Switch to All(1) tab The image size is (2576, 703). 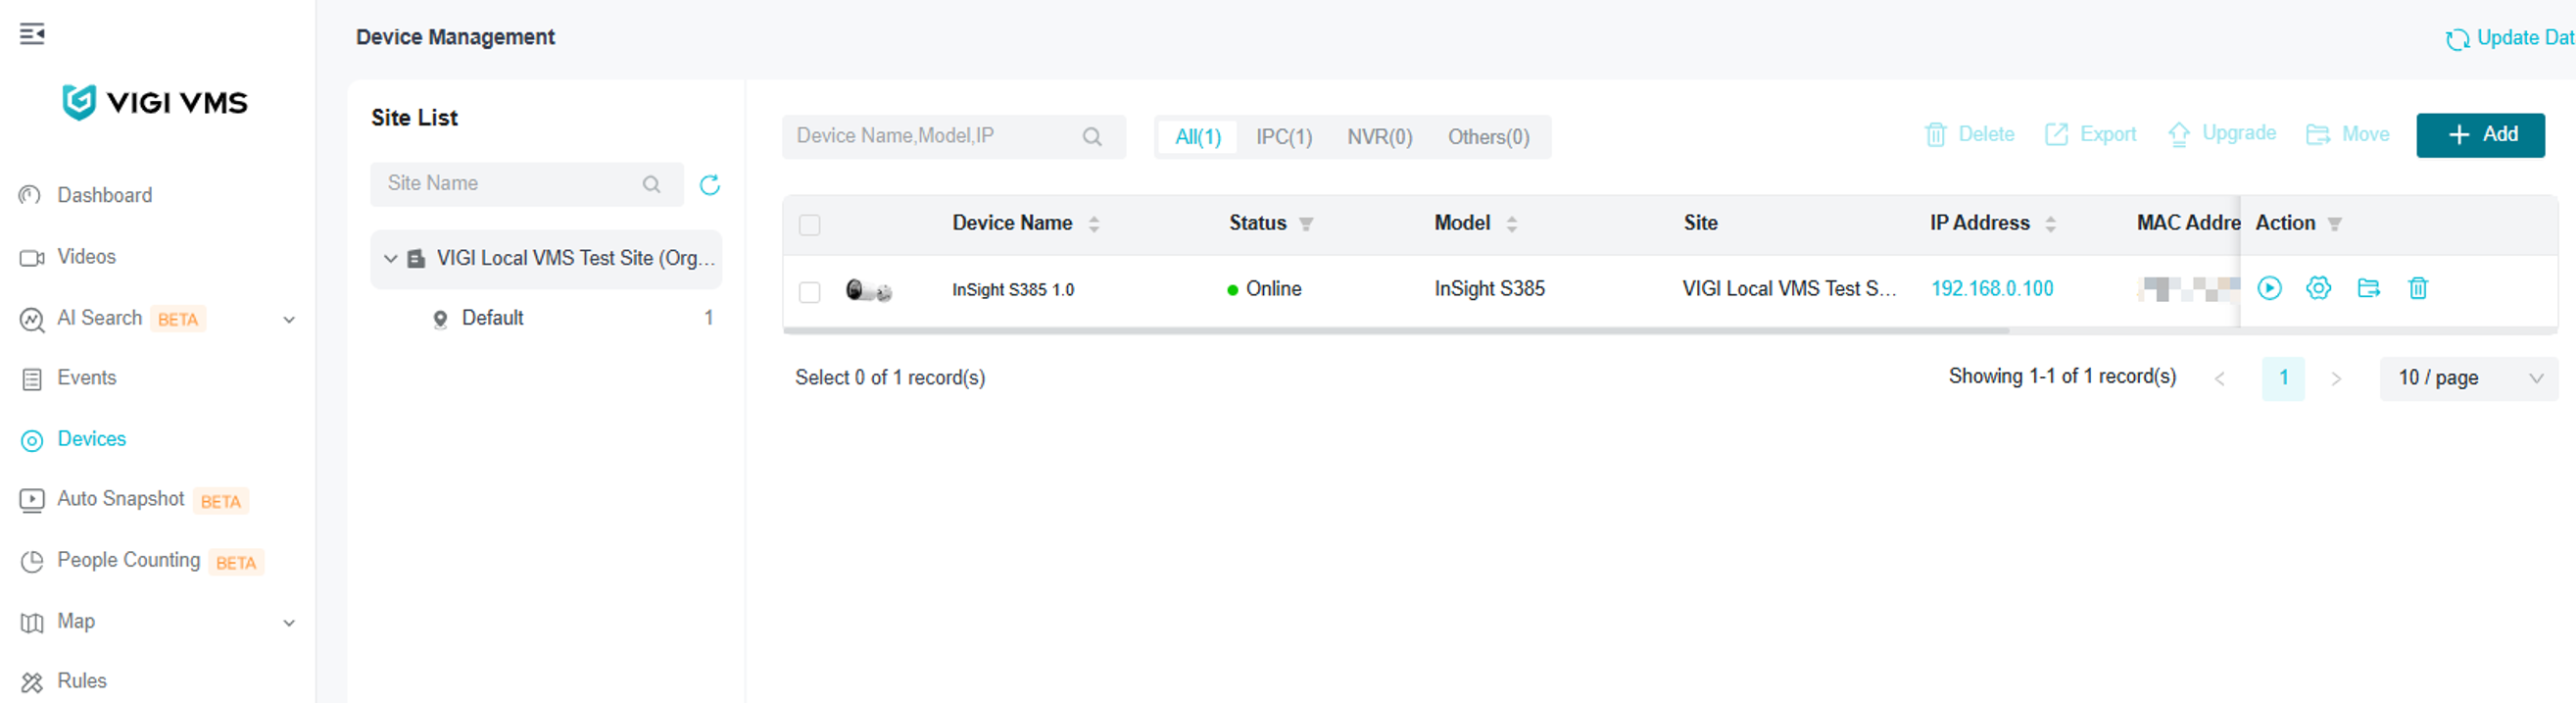(1198, 137)
